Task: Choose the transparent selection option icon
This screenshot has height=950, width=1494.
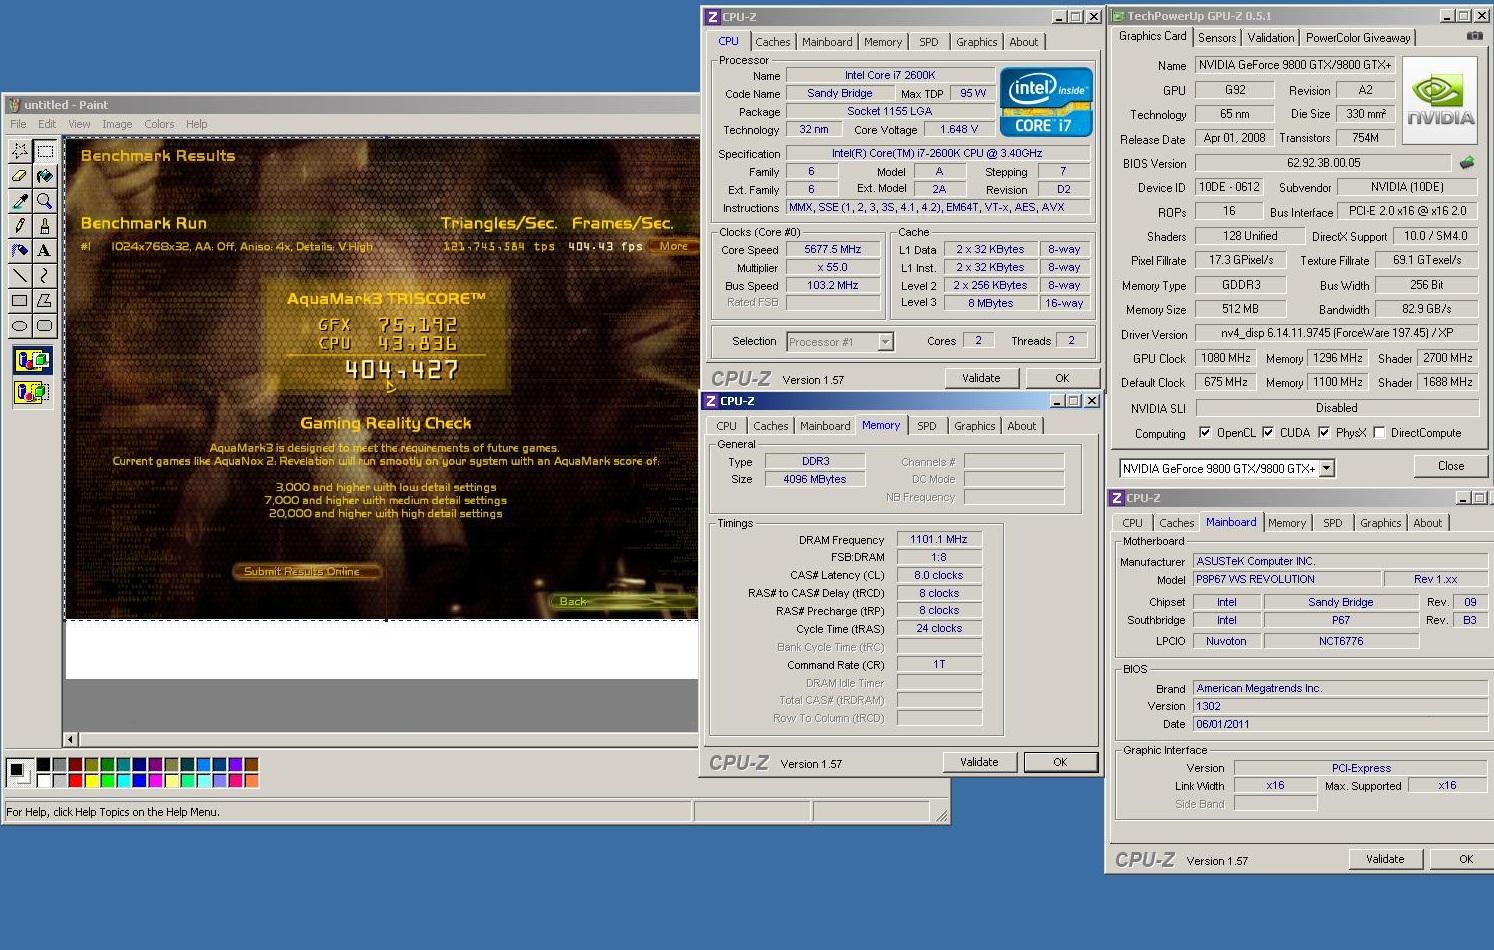Action: pyautogui.click(x=32, y=393)
